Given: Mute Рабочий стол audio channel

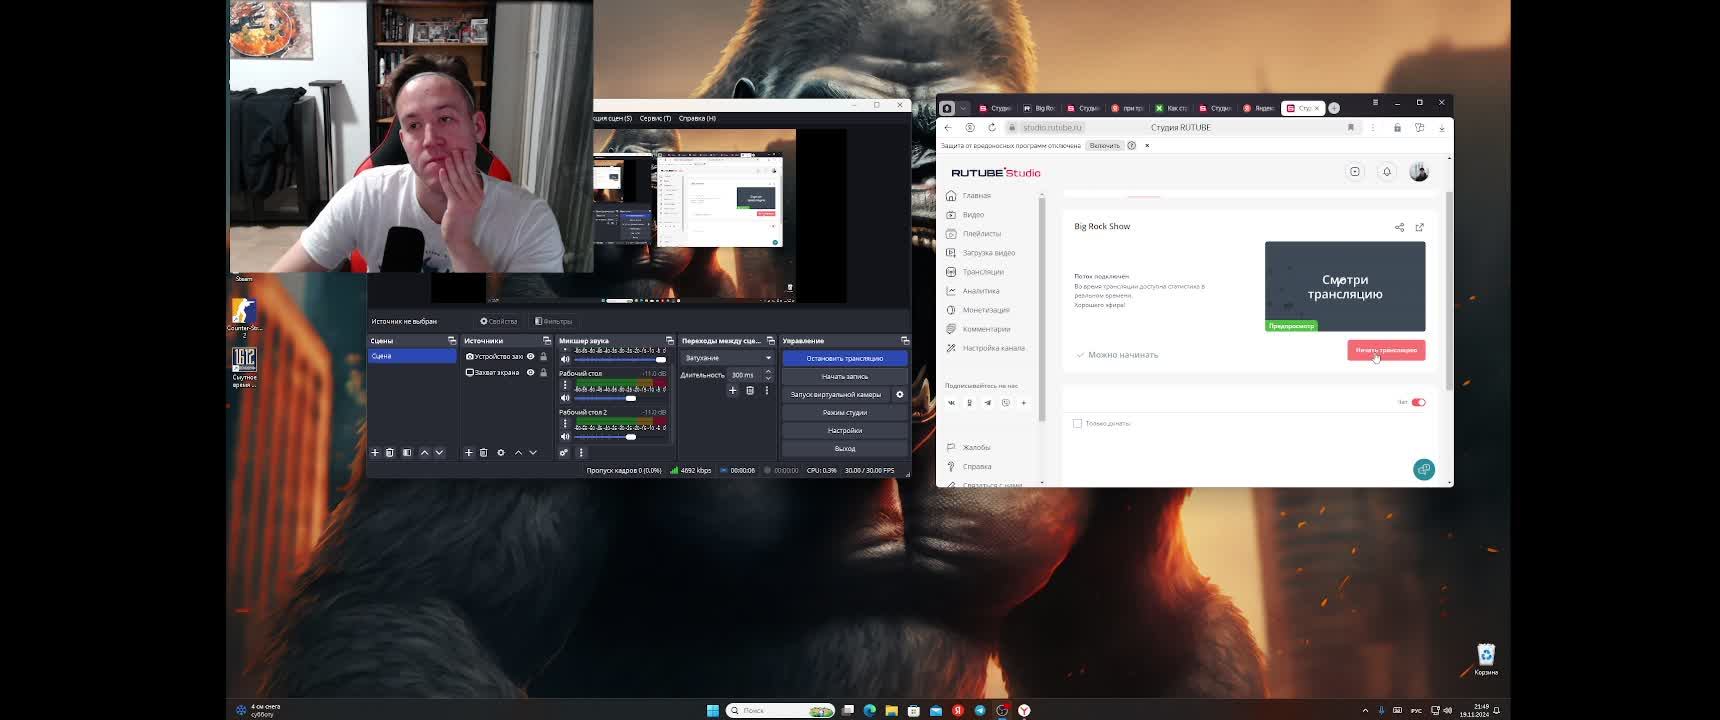Looking at the screenshot, I should coord(565,398).
